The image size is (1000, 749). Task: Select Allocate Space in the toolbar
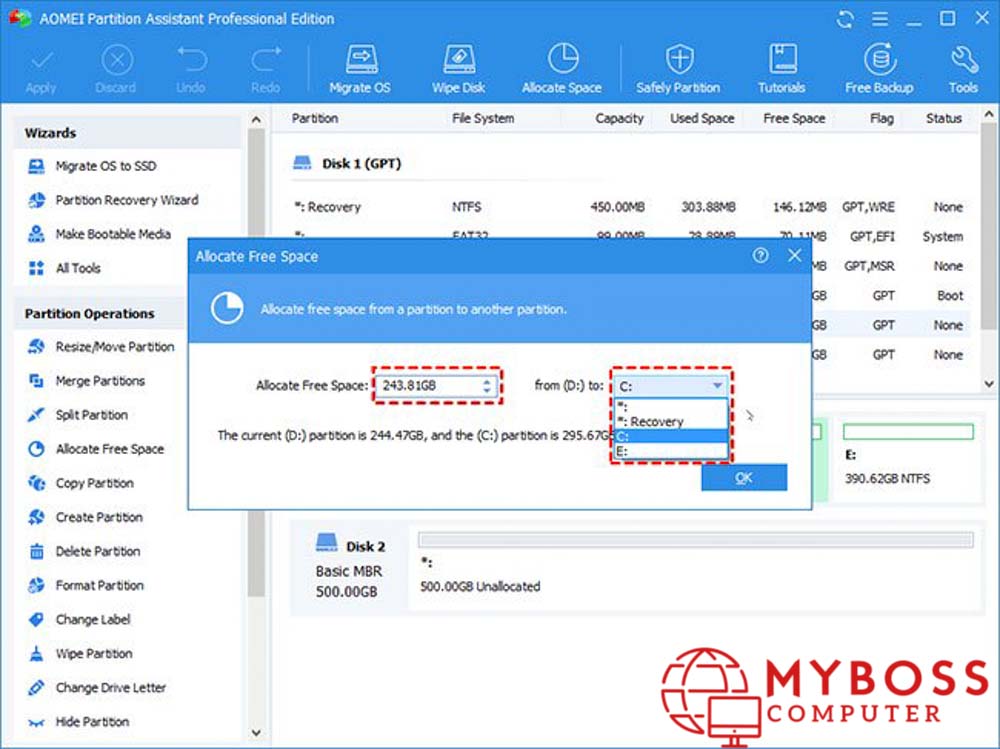[x=562, y=68]
